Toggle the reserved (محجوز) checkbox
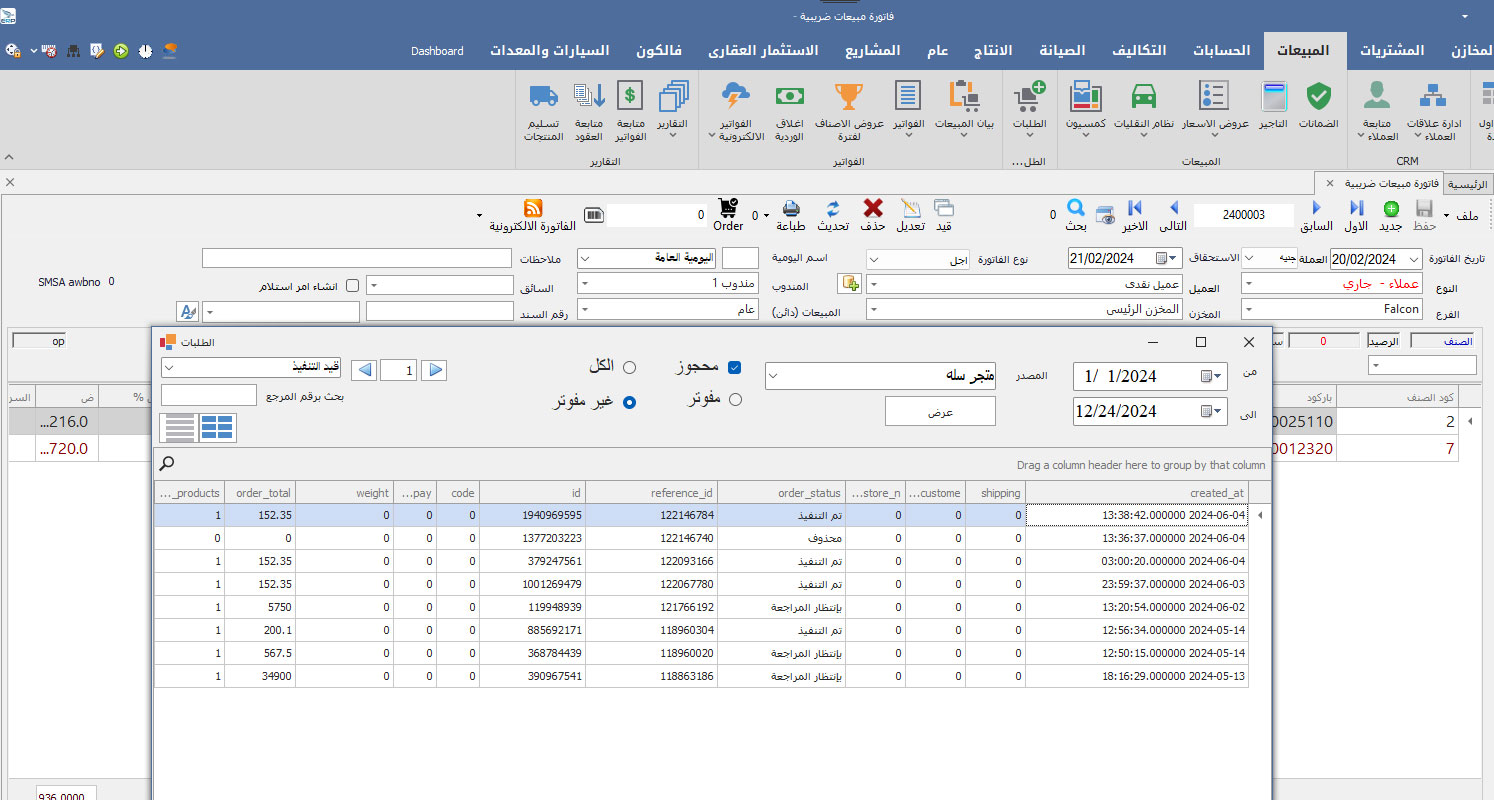 click(735, 368)
